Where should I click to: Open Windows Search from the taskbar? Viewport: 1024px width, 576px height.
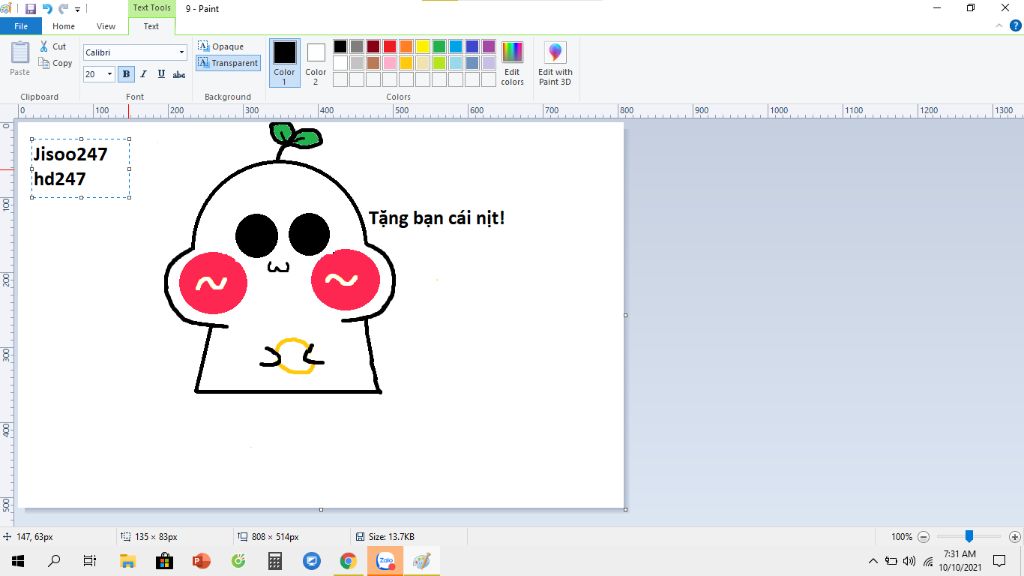coord(54,561)
